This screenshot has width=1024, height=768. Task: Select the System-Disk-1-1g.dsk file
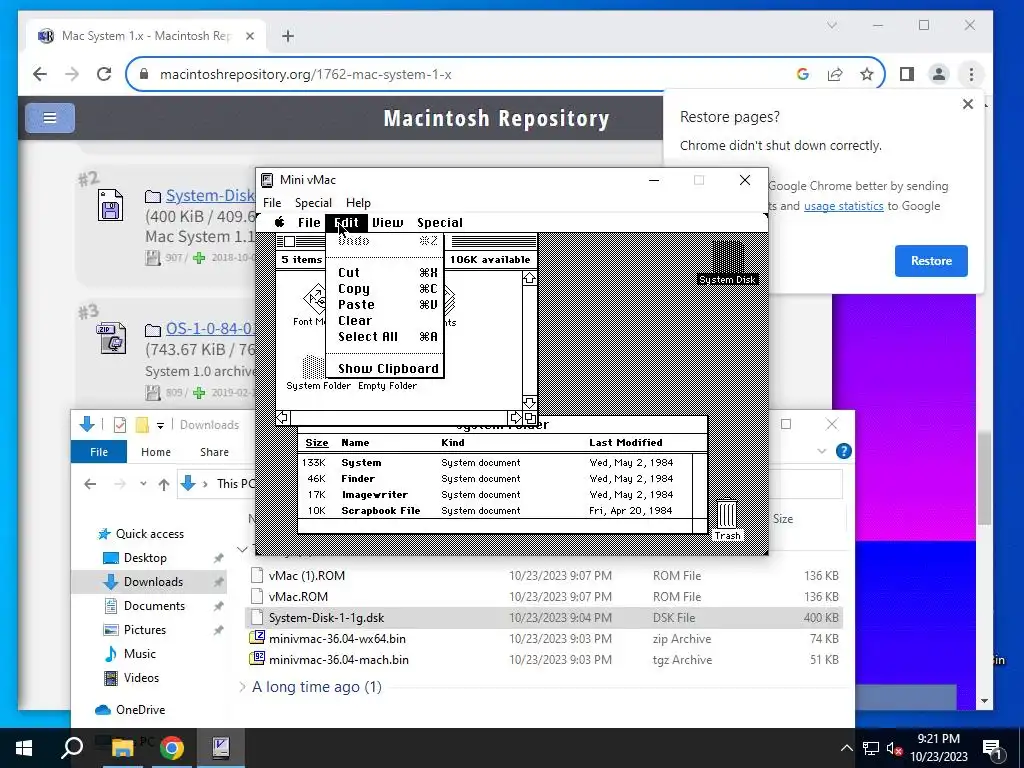click(544, 617)
